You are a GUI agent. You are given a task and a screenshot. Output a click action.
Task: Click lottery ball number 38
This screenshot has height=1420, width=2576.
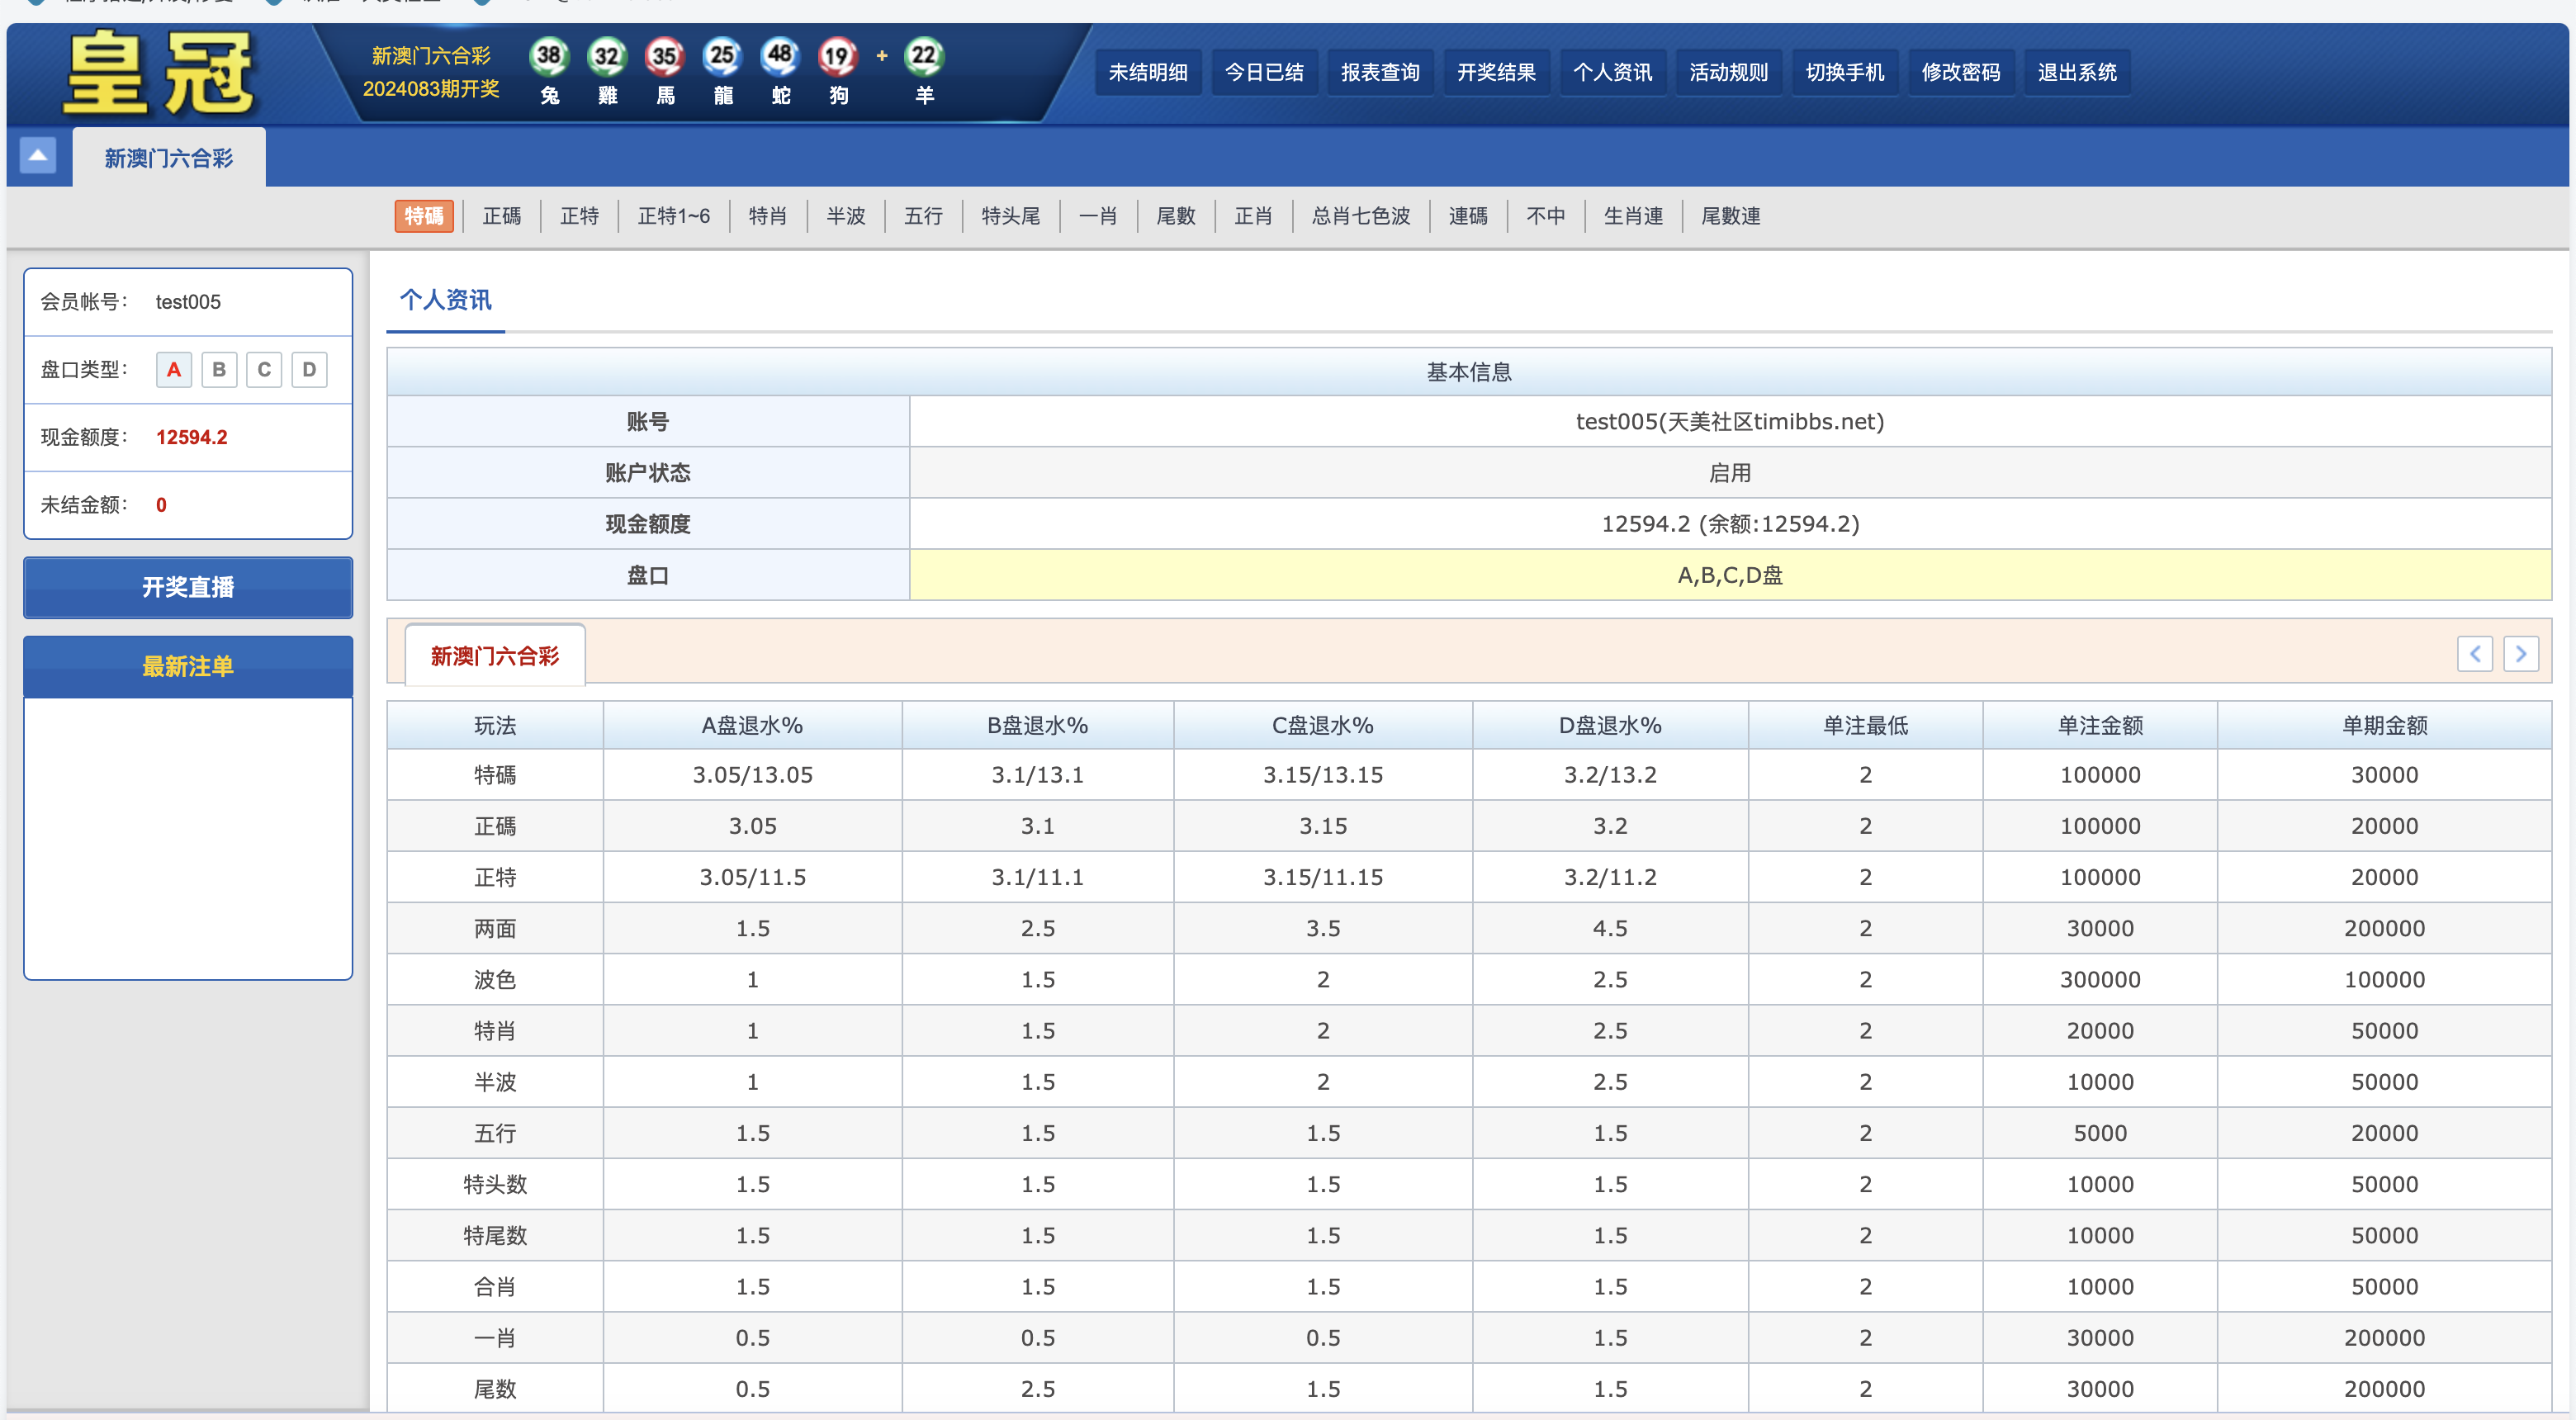[549, 56]
